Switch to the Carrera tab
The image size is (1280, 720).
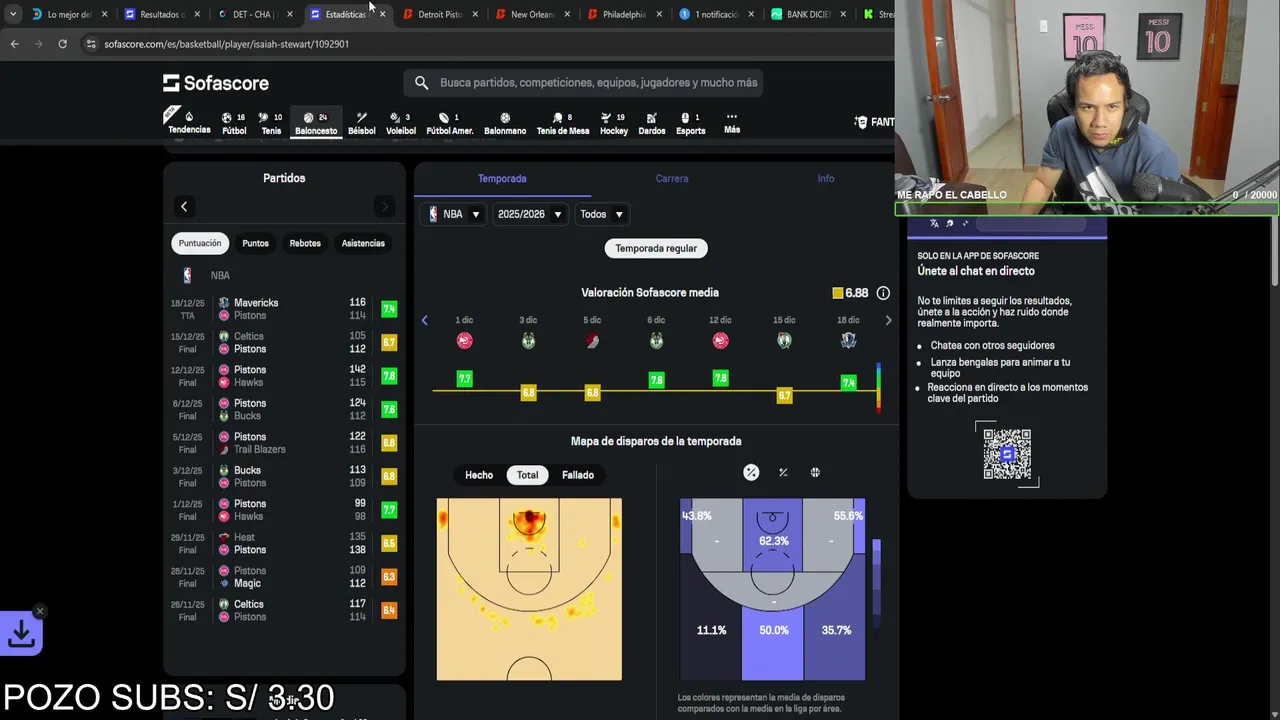672,178
